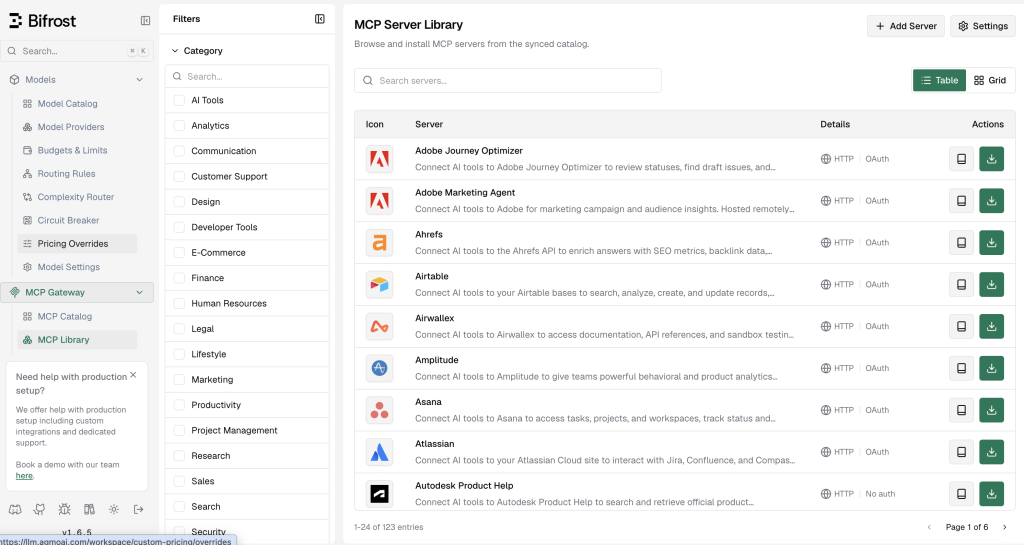Toggle light theme sun icon
The width and height of the screenshot is (1024, 545).
(x=114, y=509)
